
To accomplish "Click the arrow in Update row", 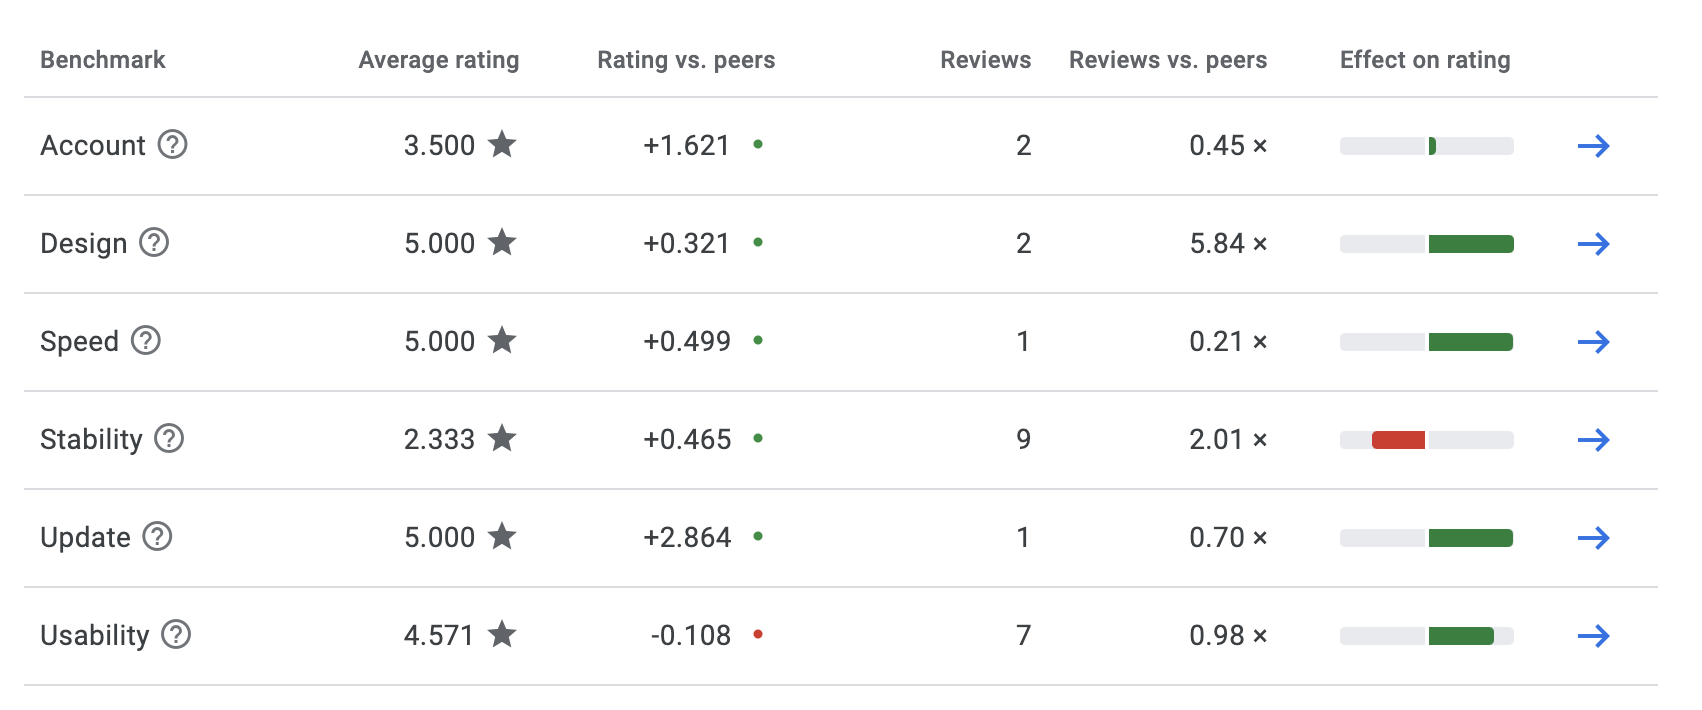I will point(1593,538).
